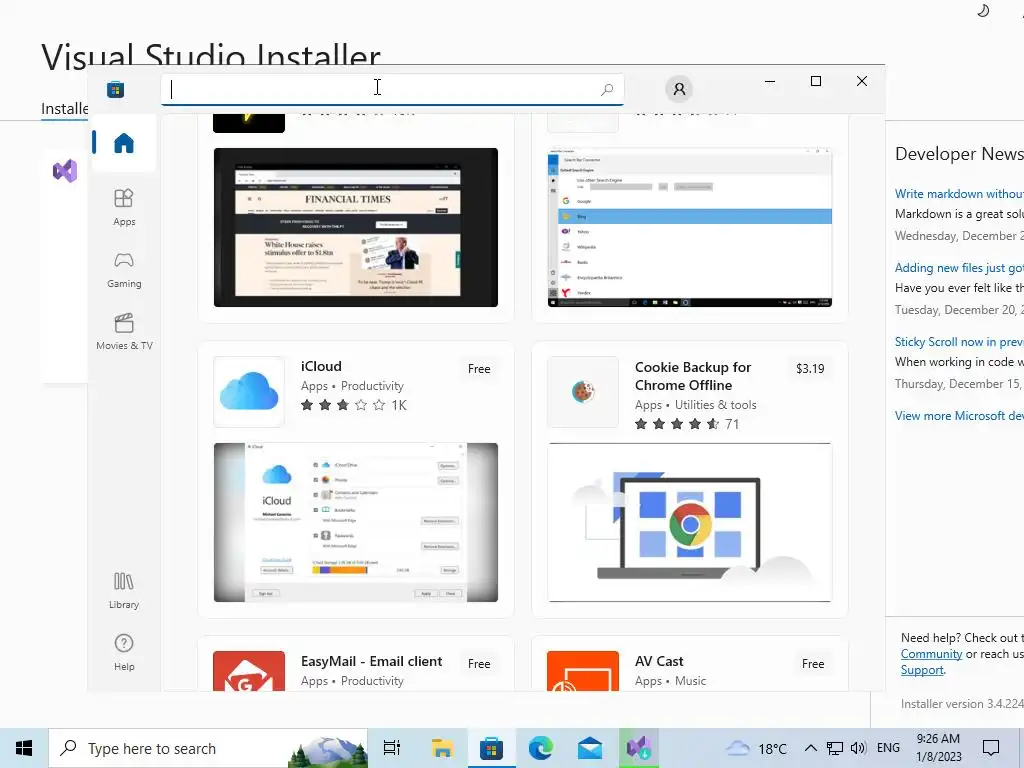1024x768 pixels.
Task: Open the Financial Times app screenshot
Action: [x=356, y=227]
